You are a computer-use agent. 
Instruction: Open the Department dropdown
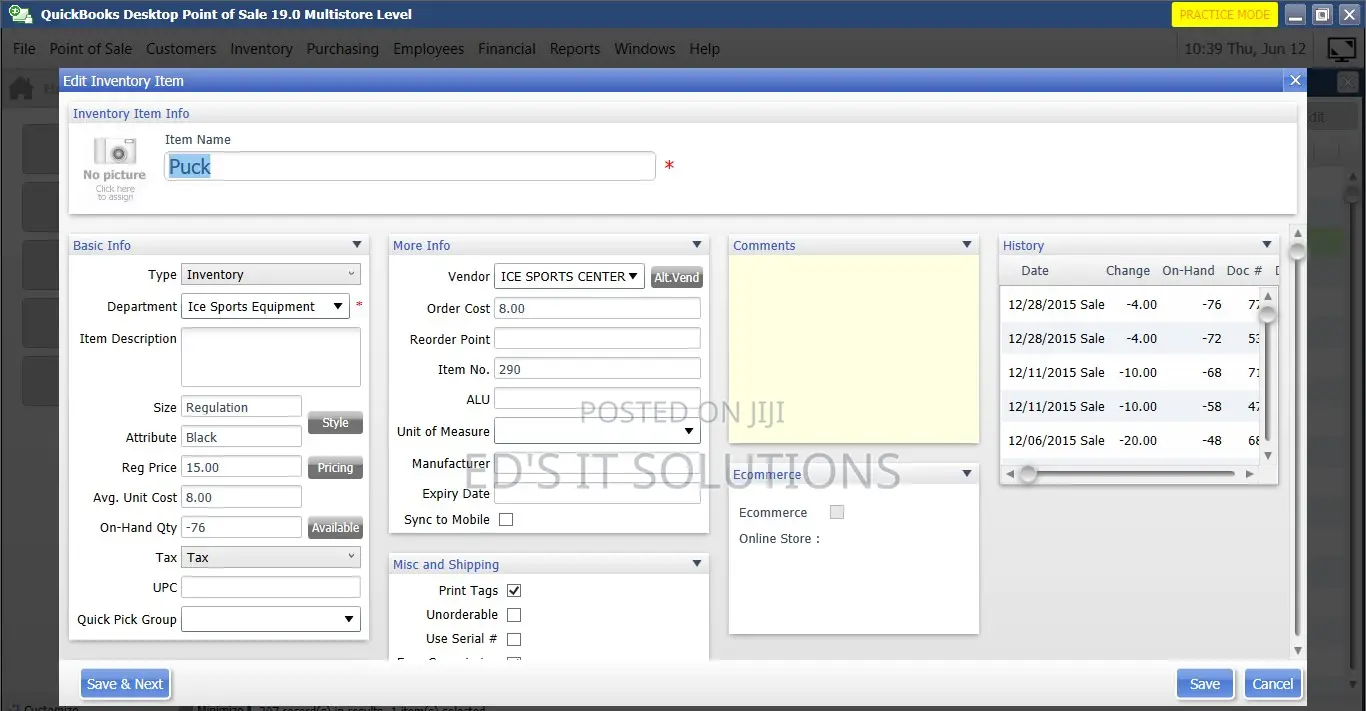click(265, 307)
